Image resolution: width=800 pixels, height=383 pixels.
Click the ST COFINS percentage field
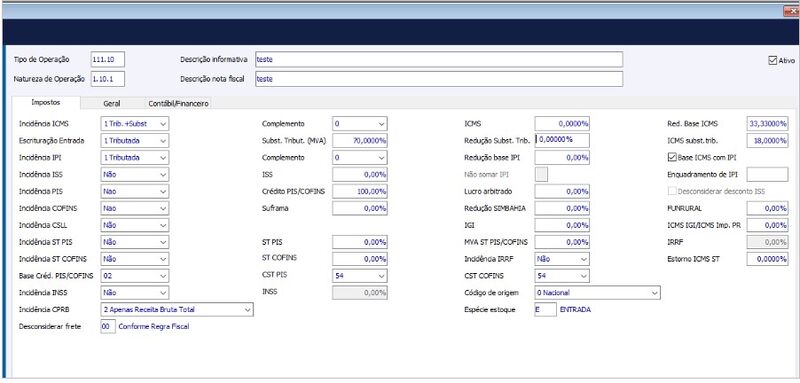(x=360, y=259)
